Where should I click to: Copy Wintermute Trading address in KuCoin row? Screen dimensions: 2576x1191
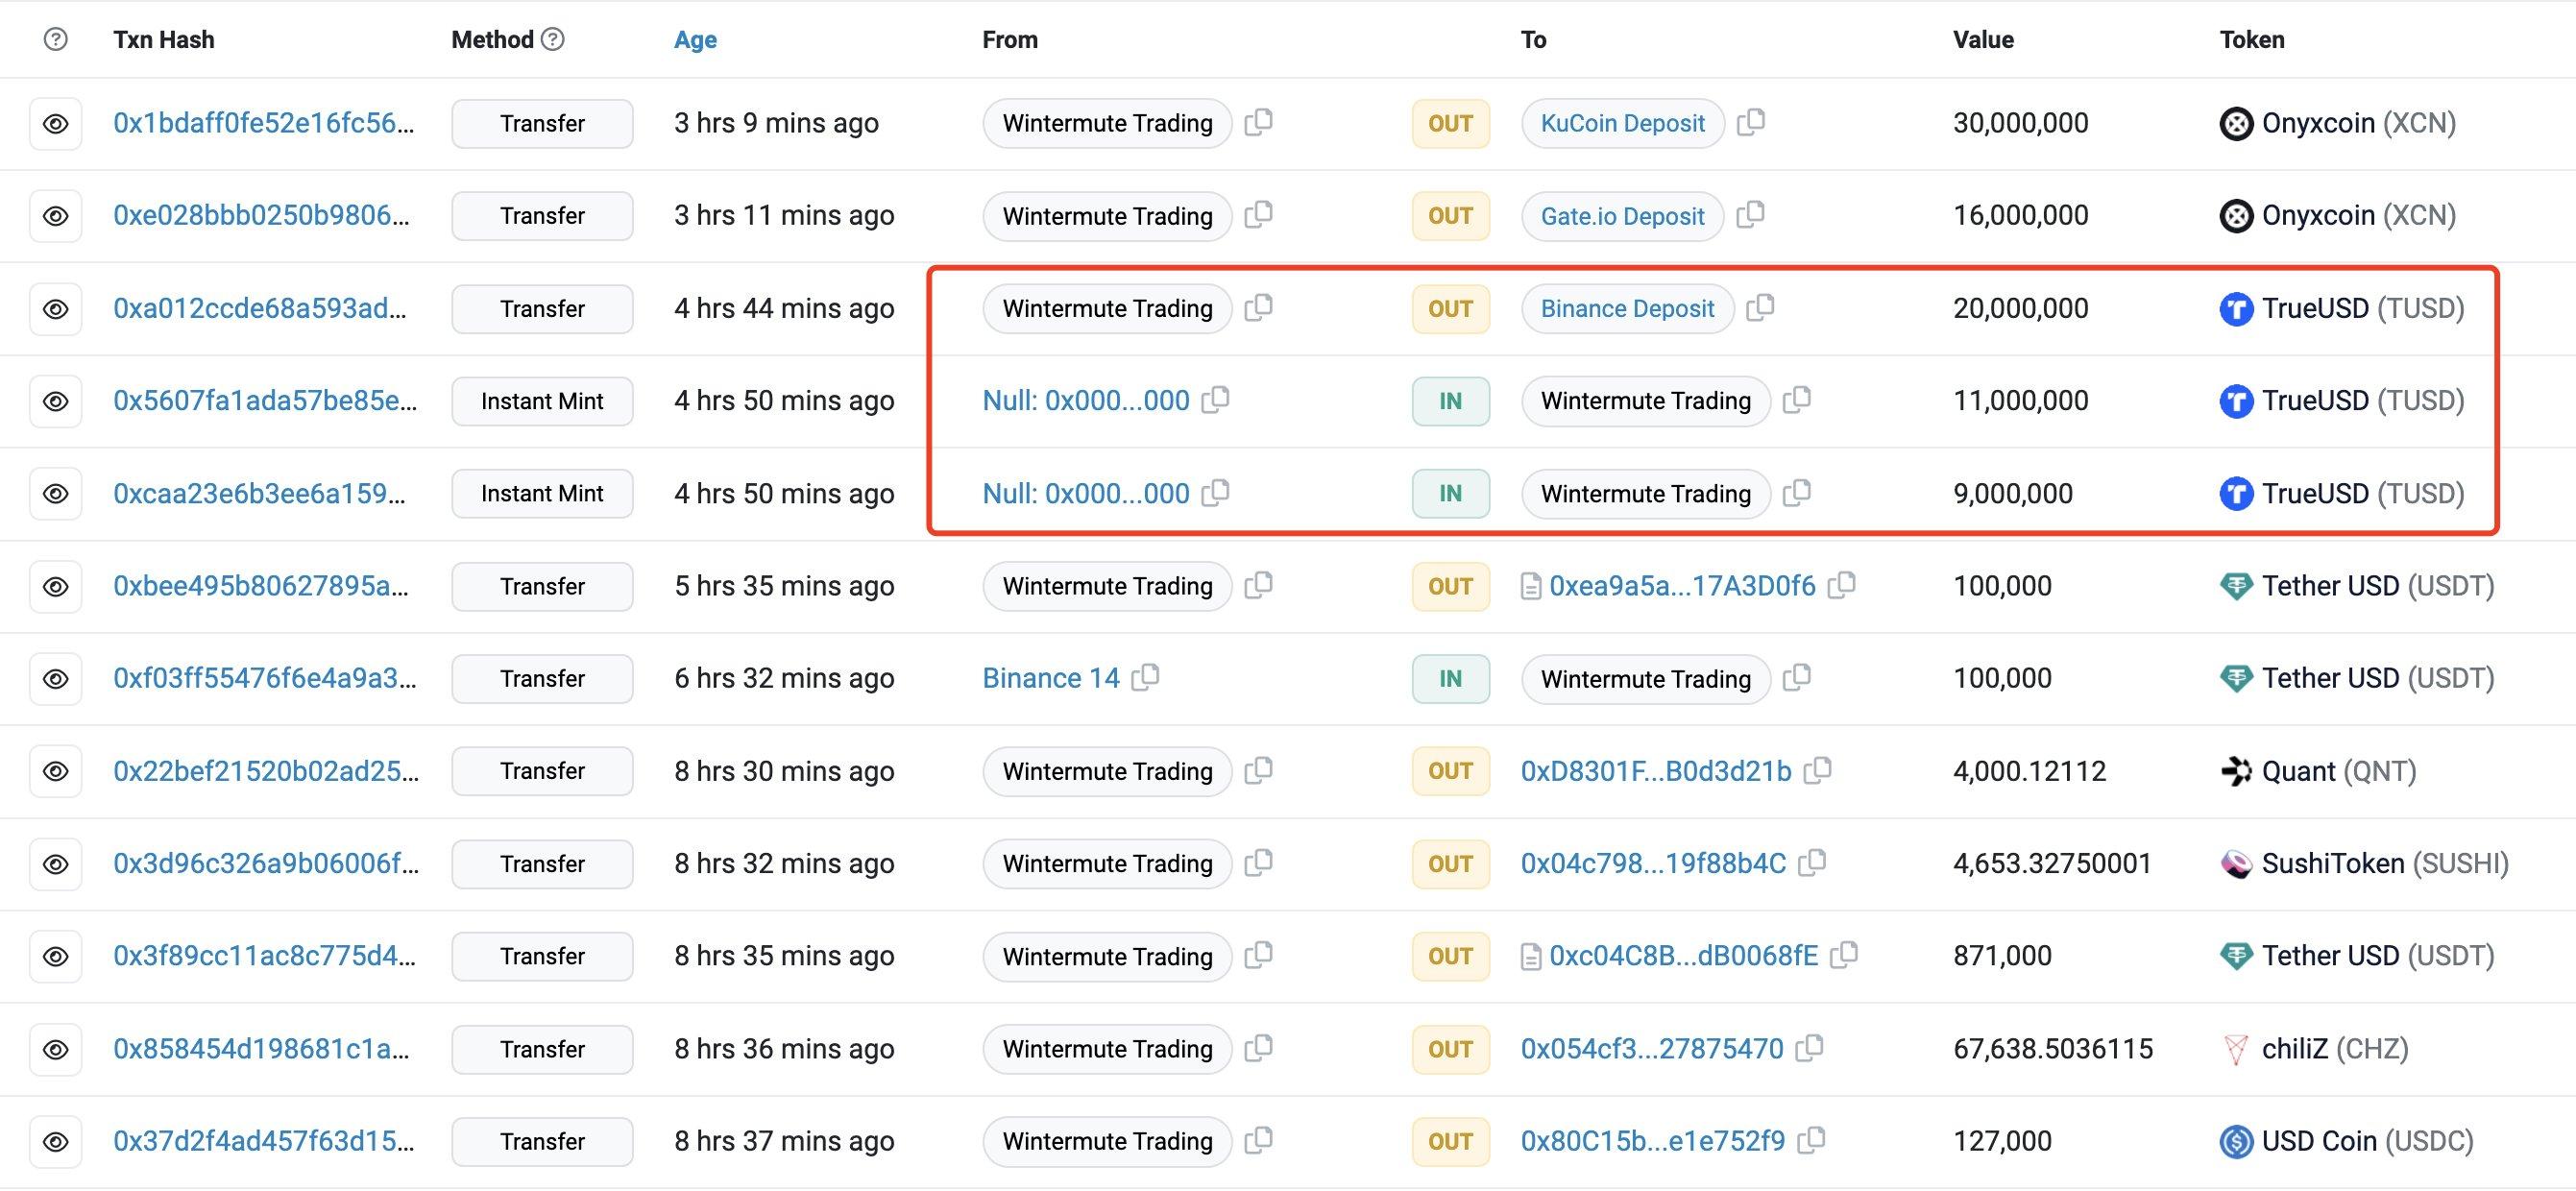click(x=1258, y=122)
